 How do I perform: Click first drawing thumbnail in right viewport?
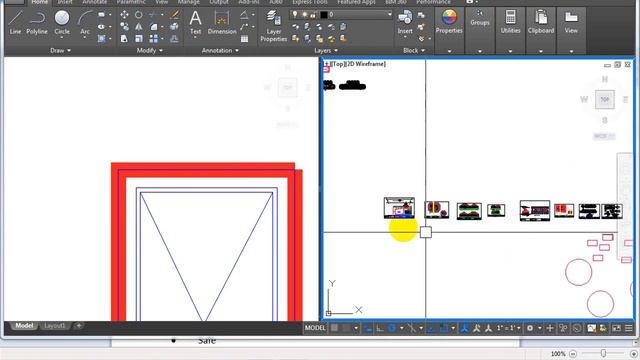[x=399, y=208]
